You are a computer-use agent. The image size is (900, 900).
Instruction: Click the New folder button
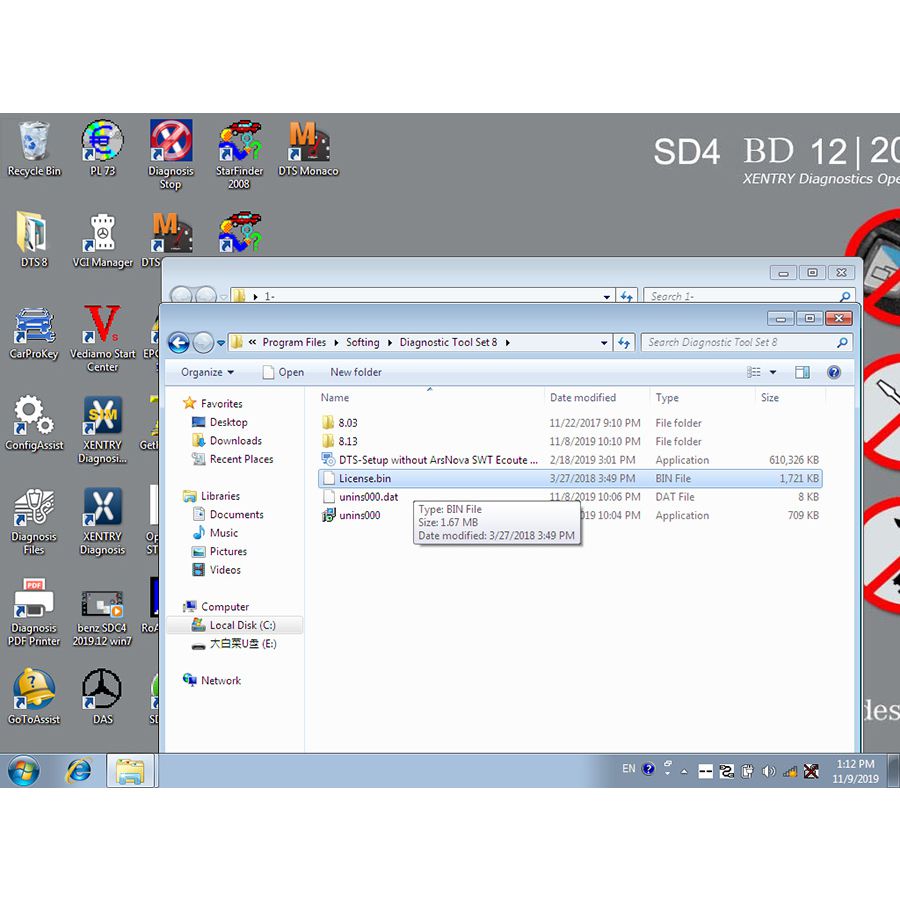(x=356, y=372)
